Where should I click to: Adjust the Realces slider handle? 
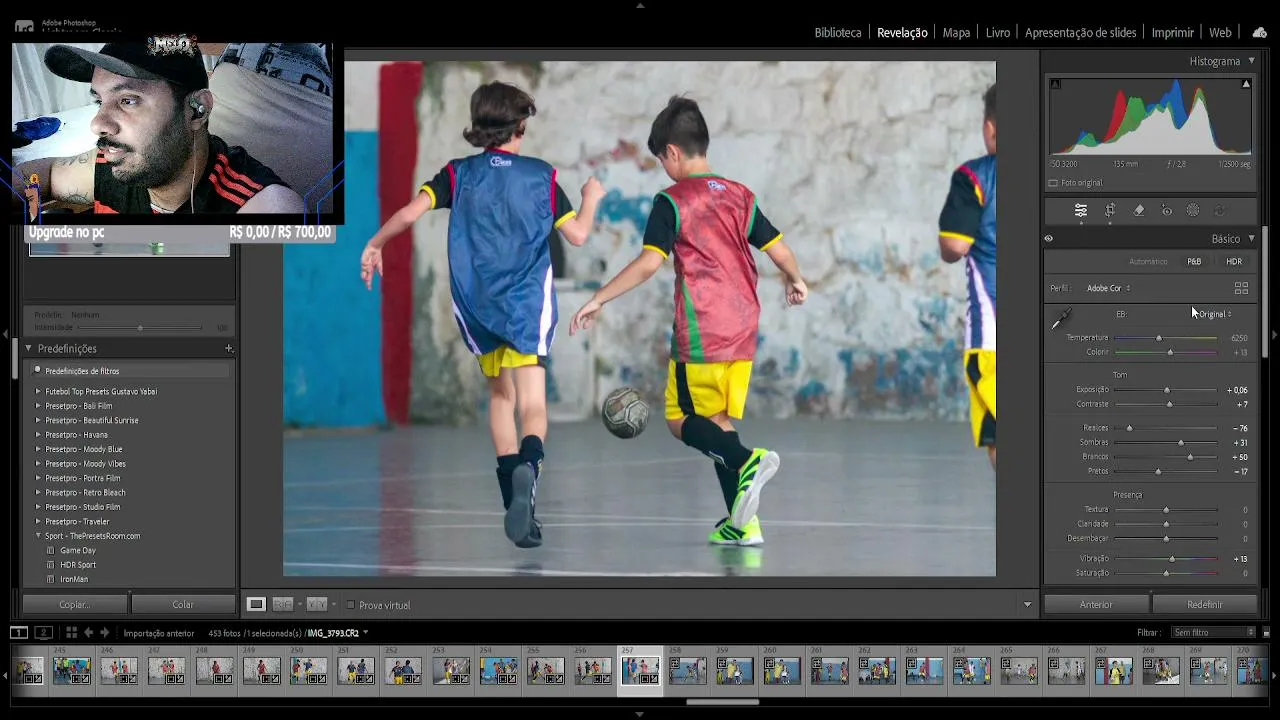click(1129, 428)
